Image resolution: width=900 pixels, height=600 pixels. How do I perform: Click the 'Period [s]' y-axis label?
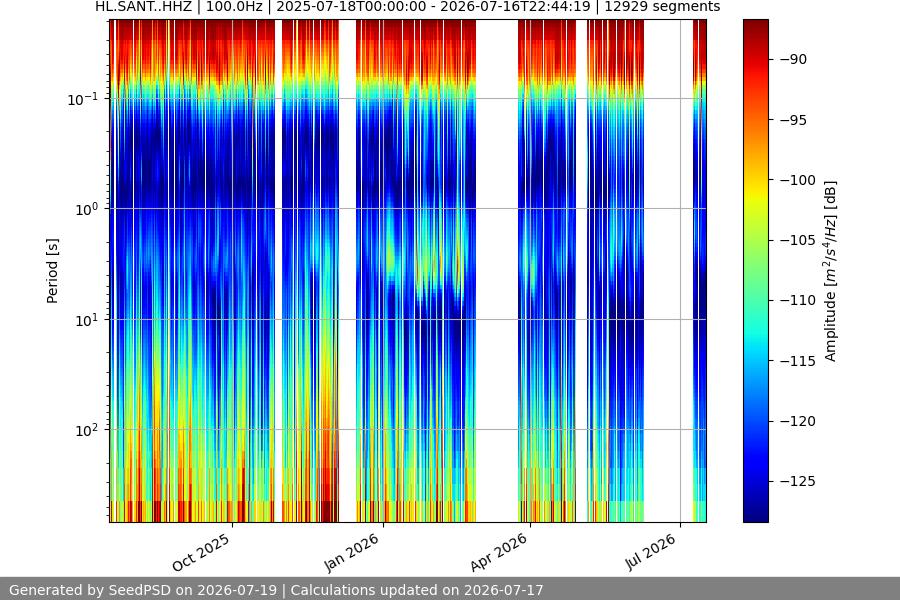tap(52, 271)
